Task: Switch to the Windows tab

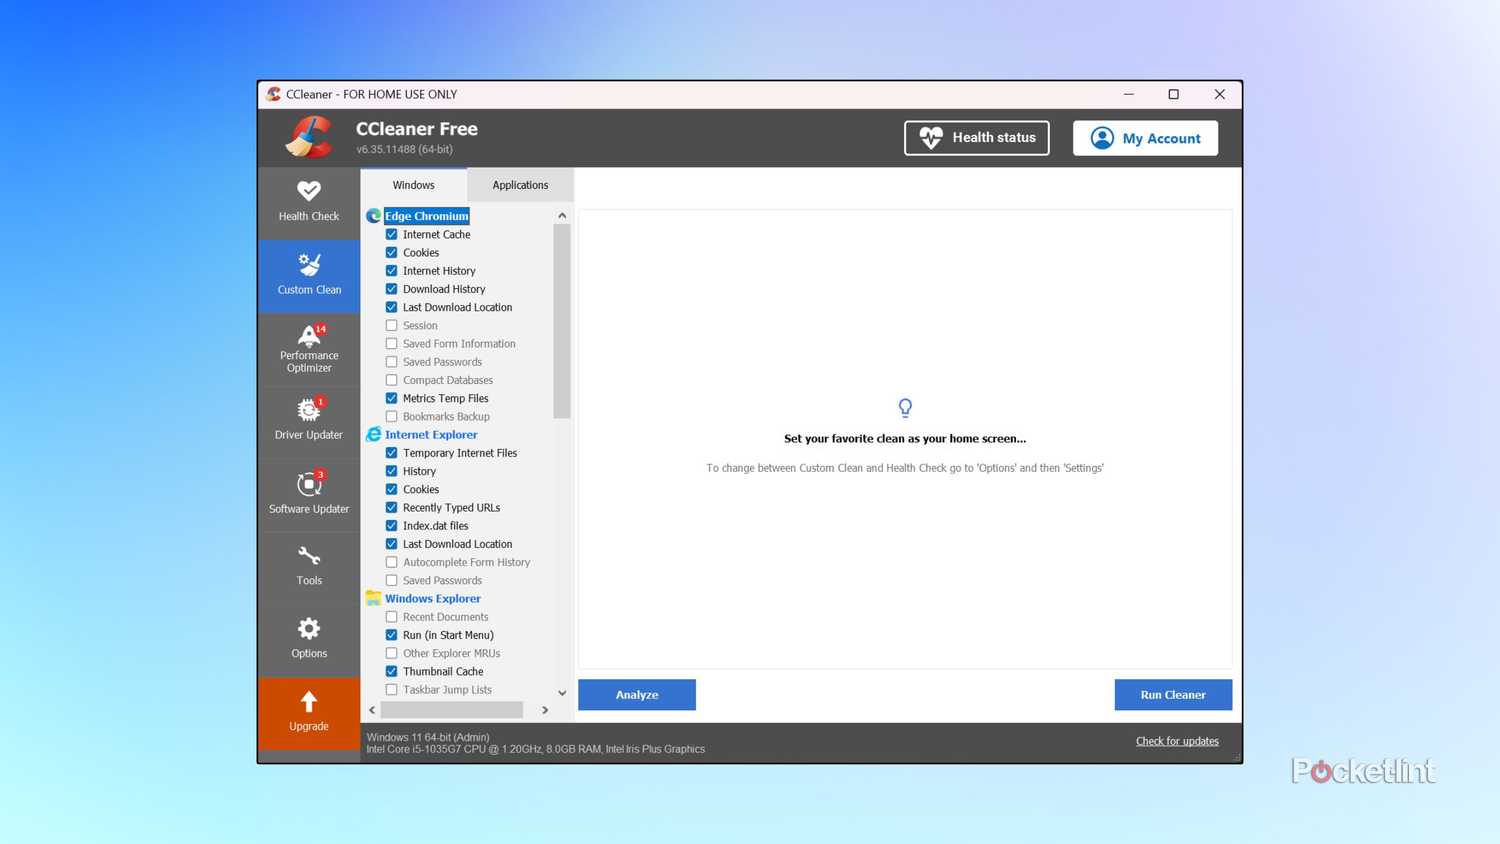Action: 413,185
